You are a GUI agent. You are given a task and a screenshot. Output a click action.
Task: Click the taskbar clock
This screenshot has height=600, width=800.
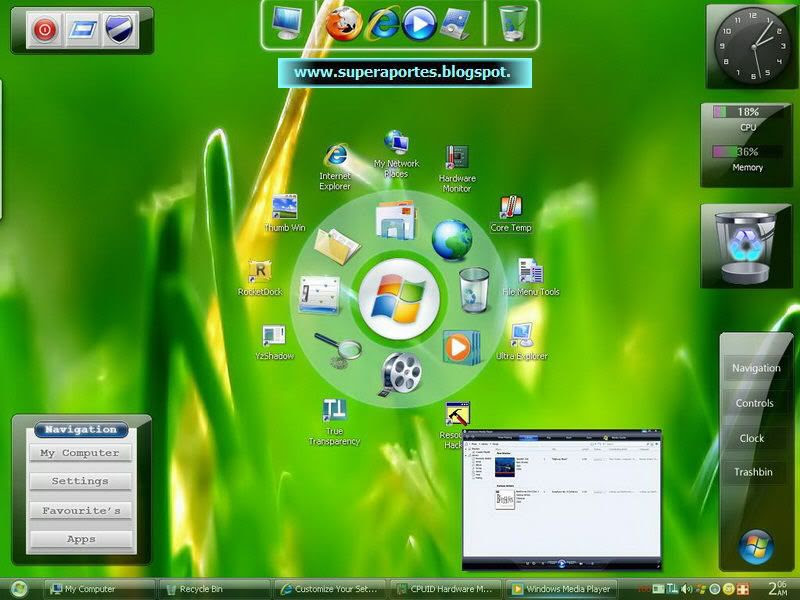[x=778, y=588]
